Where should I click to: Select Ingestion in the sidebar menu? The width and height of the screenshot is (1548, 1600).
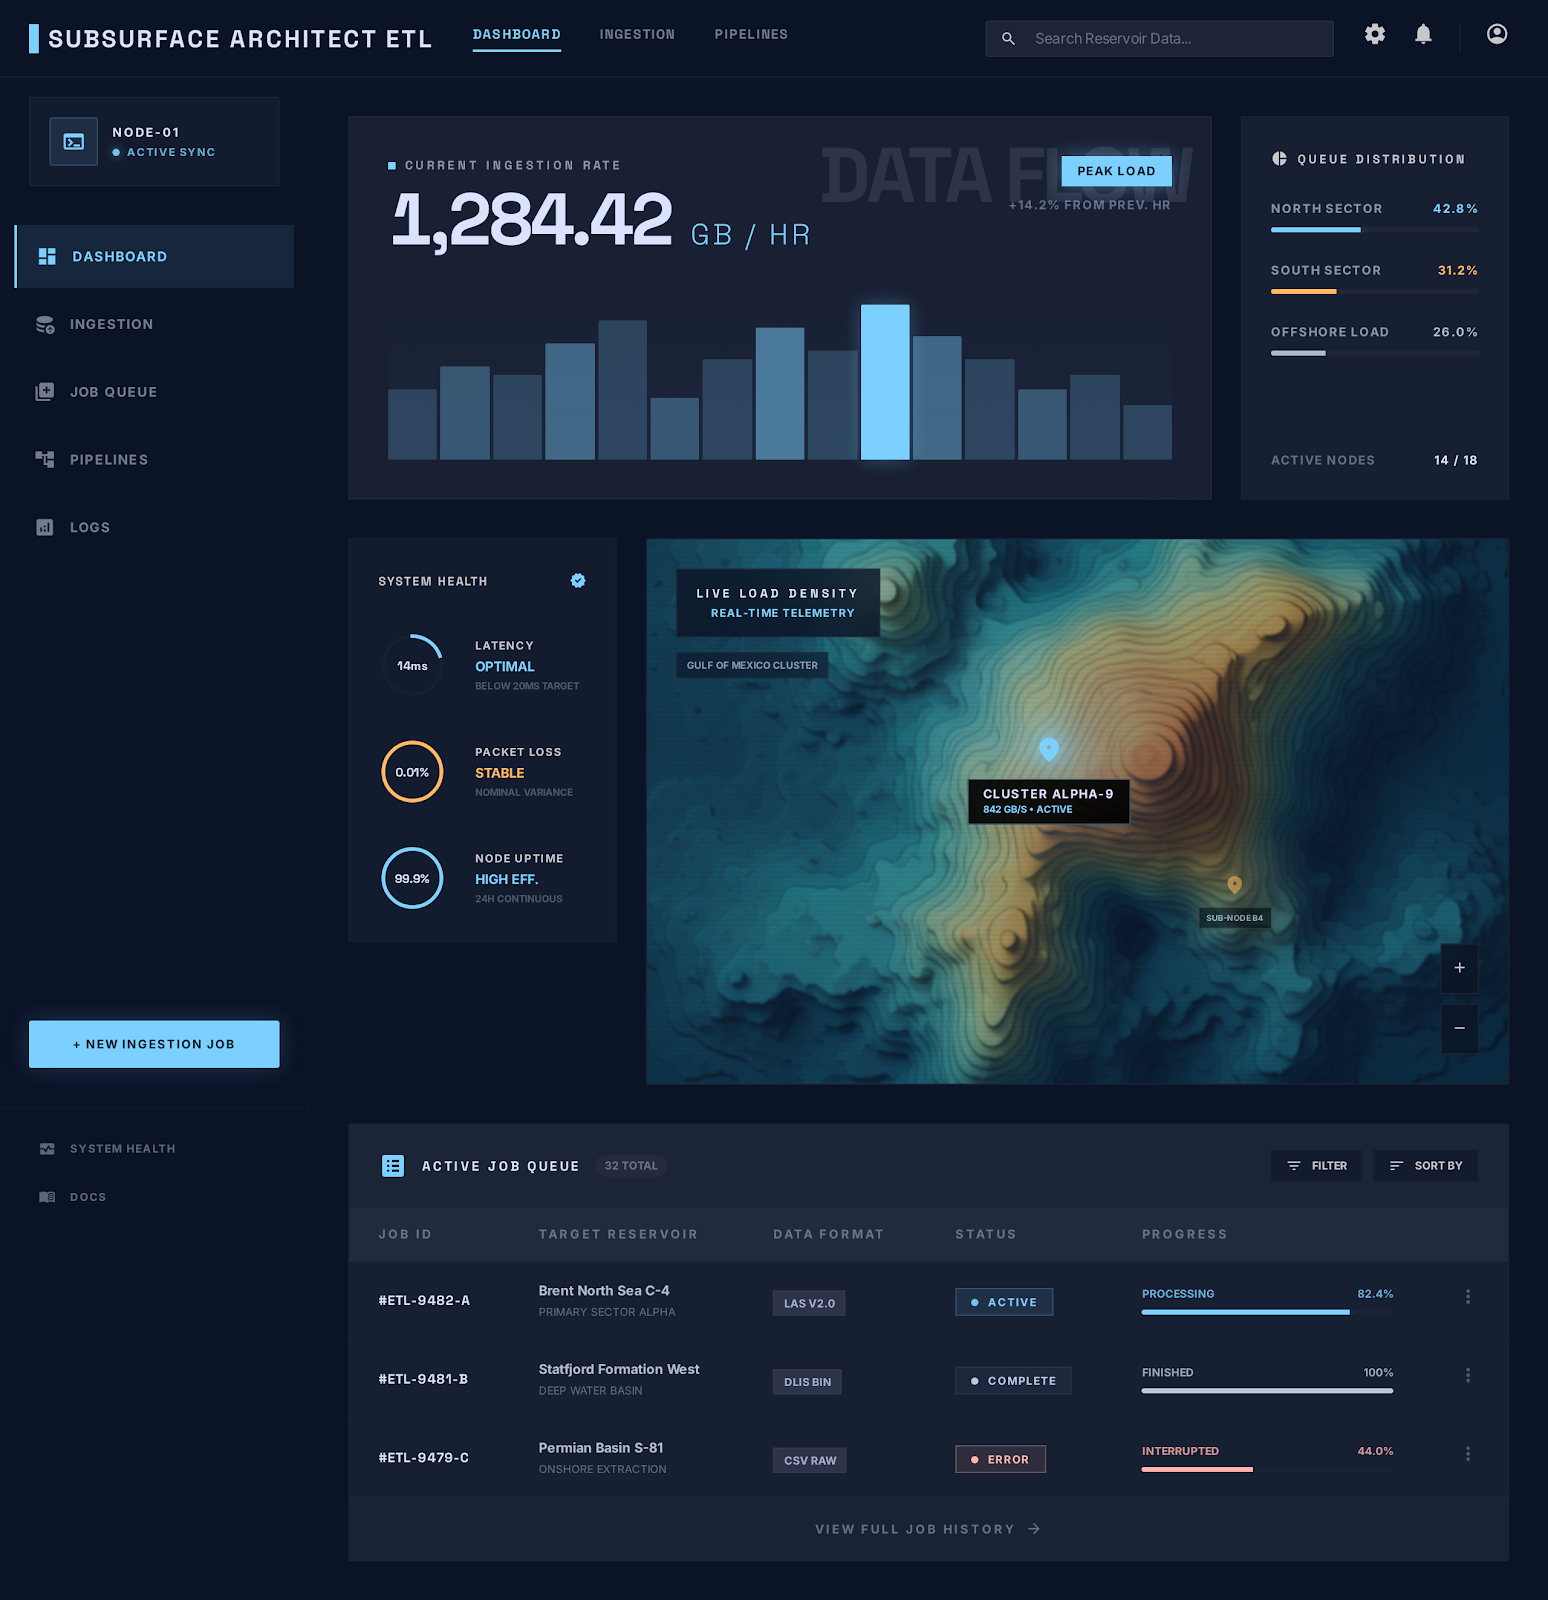155,324
